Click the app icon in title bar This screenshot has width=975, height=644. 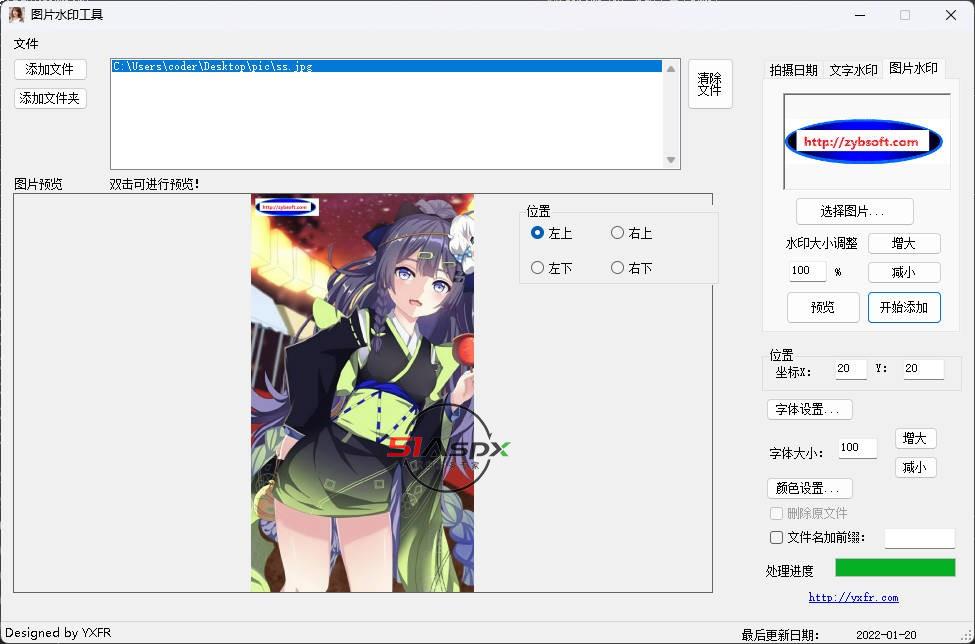point(16,14)
